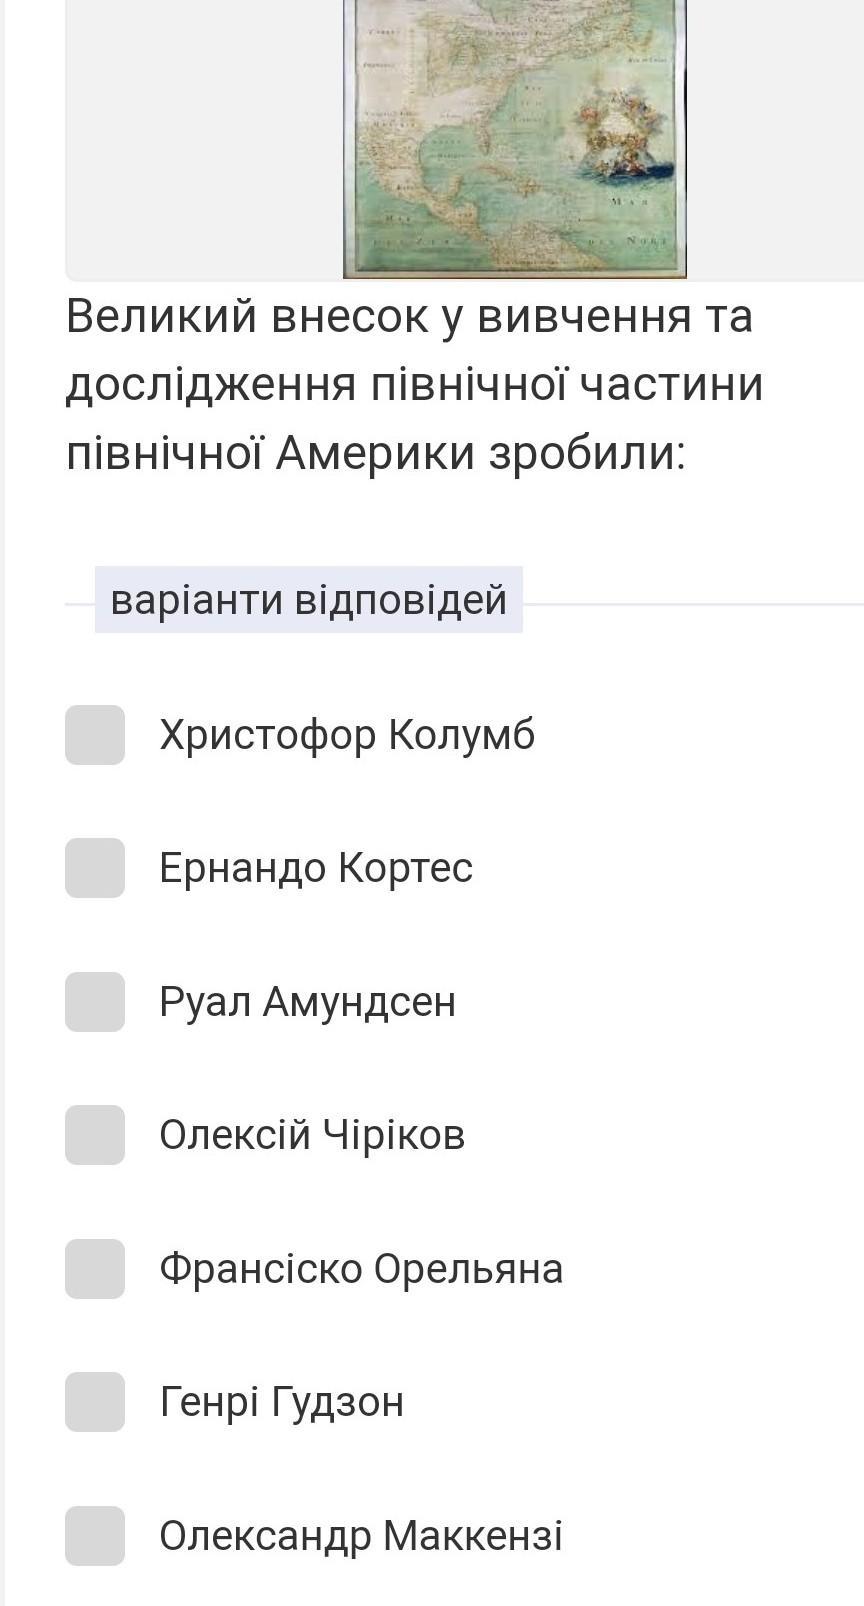Viewport: 864px width, 1606px height.
Task: Pick the Руал Амундсен answer label
Action: click(307, 1002)
